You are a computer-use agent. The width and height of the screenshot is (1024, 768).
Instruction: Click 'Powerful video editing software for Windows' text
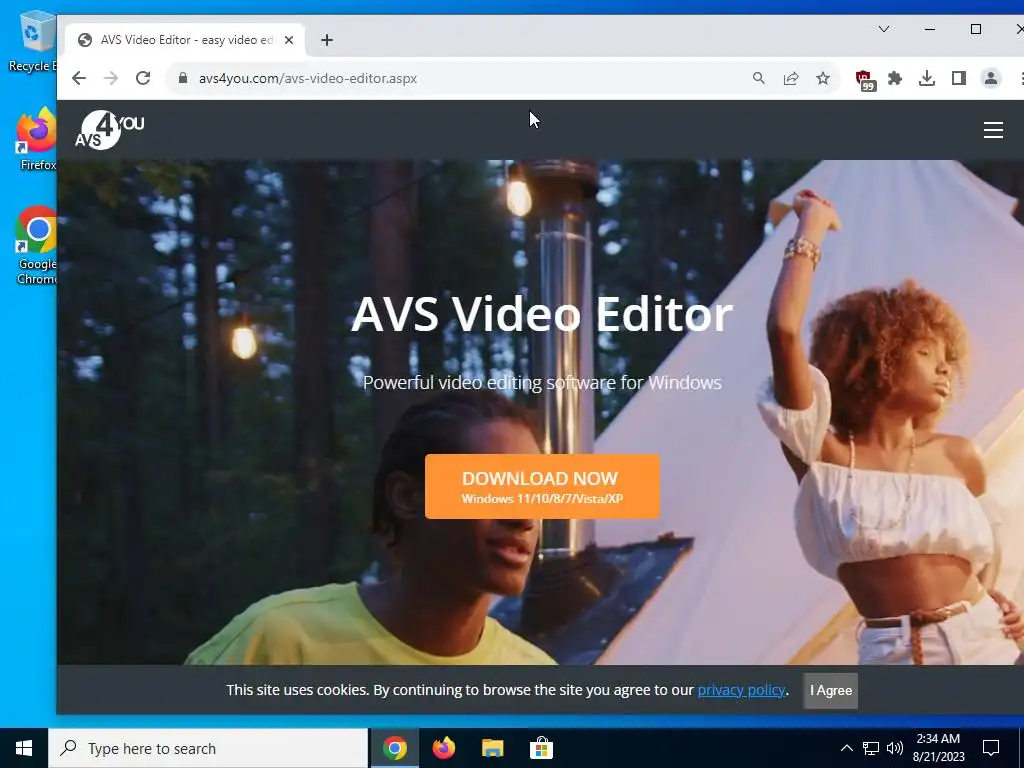[542, 382]
